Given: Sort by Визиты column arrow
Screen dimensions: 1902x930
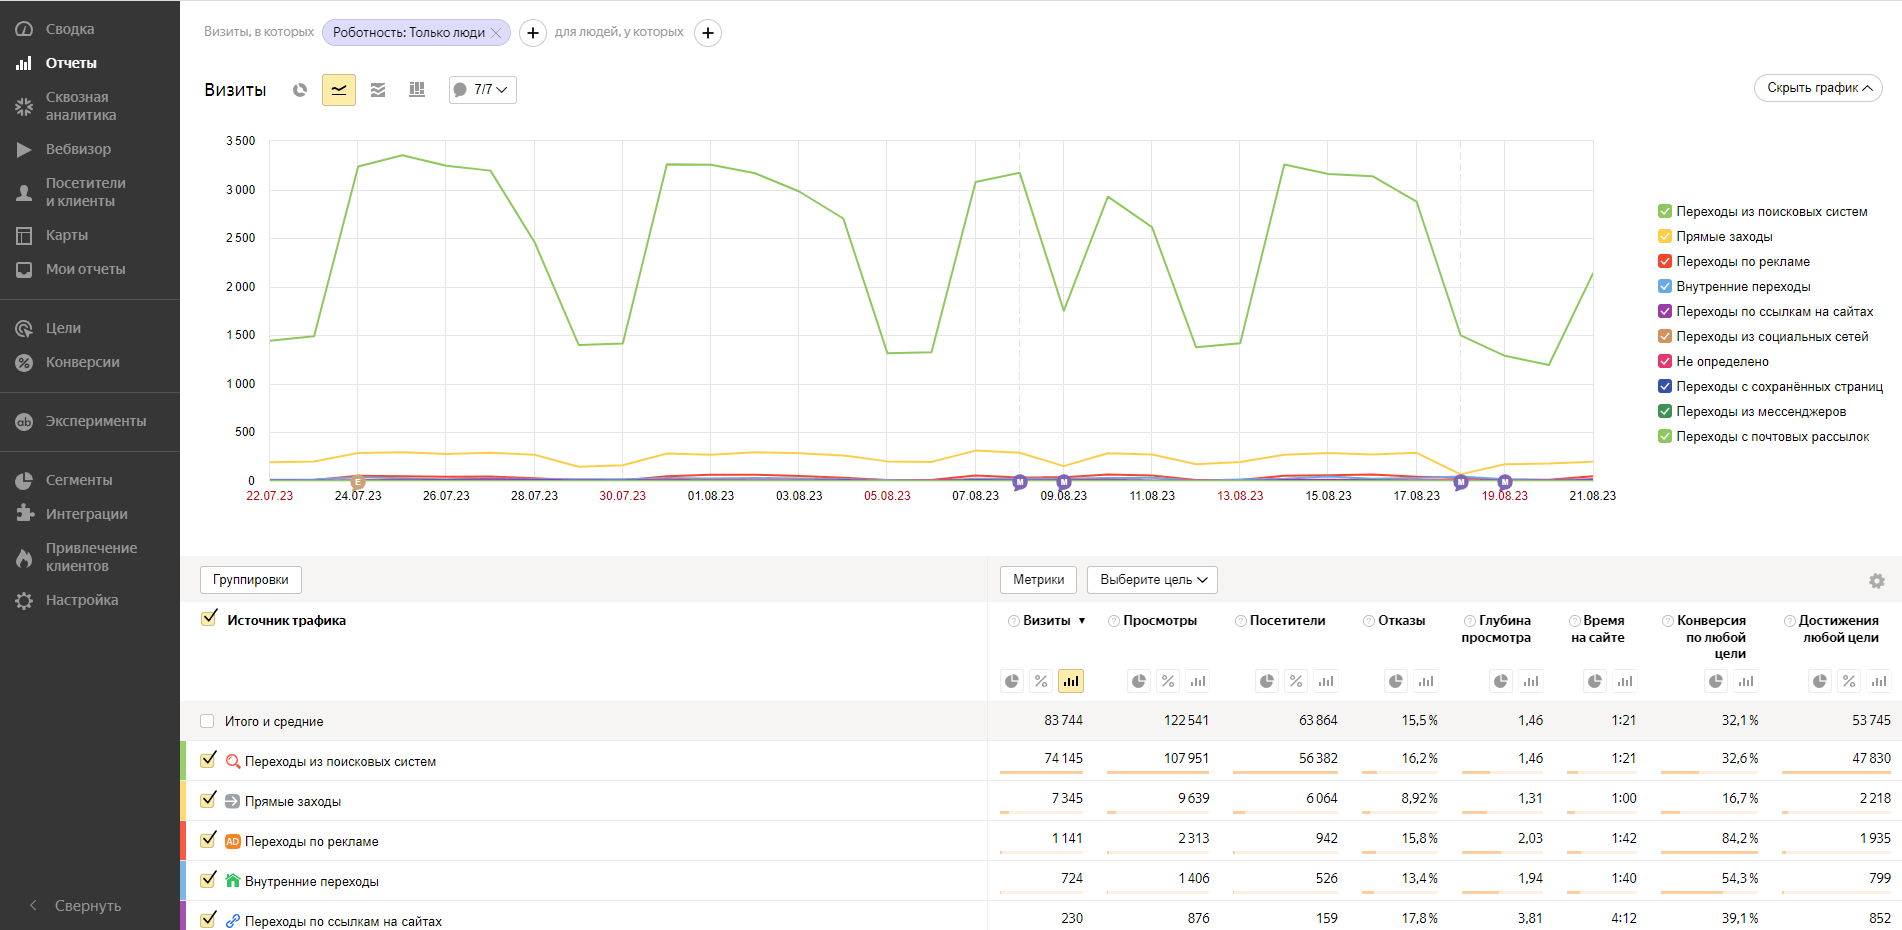Looking at the screenshot, I should point(1082,621).
